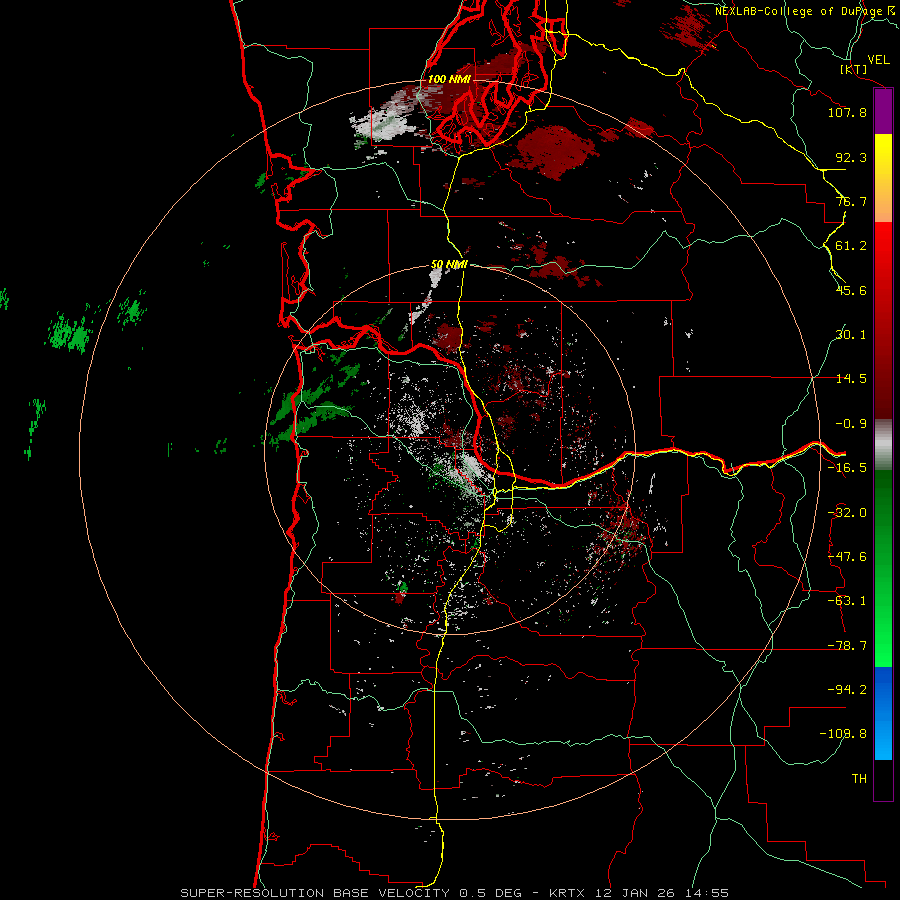Select the 45.6 legend value
Image resolution: width=900 pixels, height=900 pixels.
pos(851,290)
